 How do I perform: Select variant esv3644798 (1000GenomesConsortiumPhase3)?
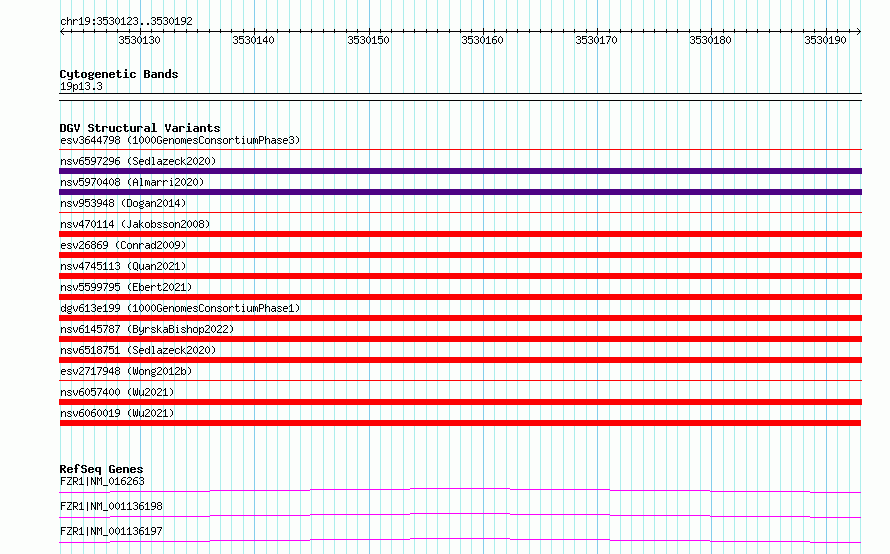pyautogui.click(x=180, y=140)
